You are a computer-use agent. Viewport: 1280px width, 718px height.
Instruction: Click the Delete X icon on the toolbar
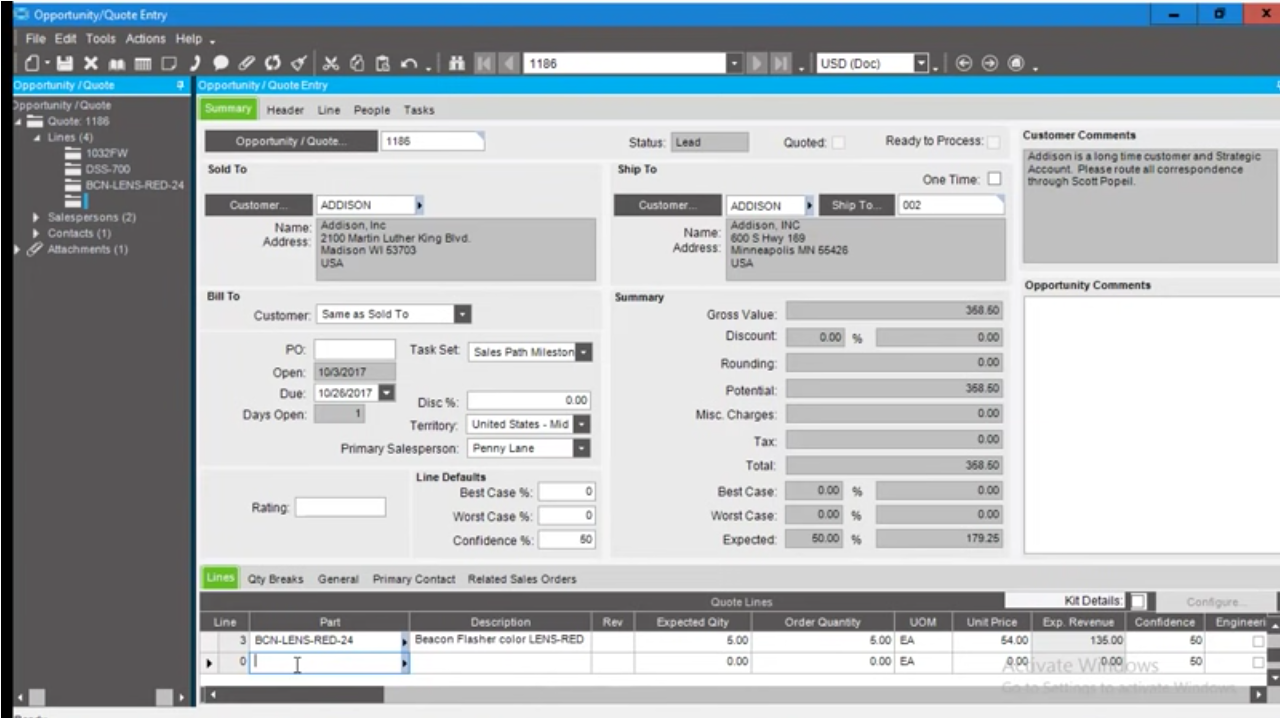pos(90,63)
